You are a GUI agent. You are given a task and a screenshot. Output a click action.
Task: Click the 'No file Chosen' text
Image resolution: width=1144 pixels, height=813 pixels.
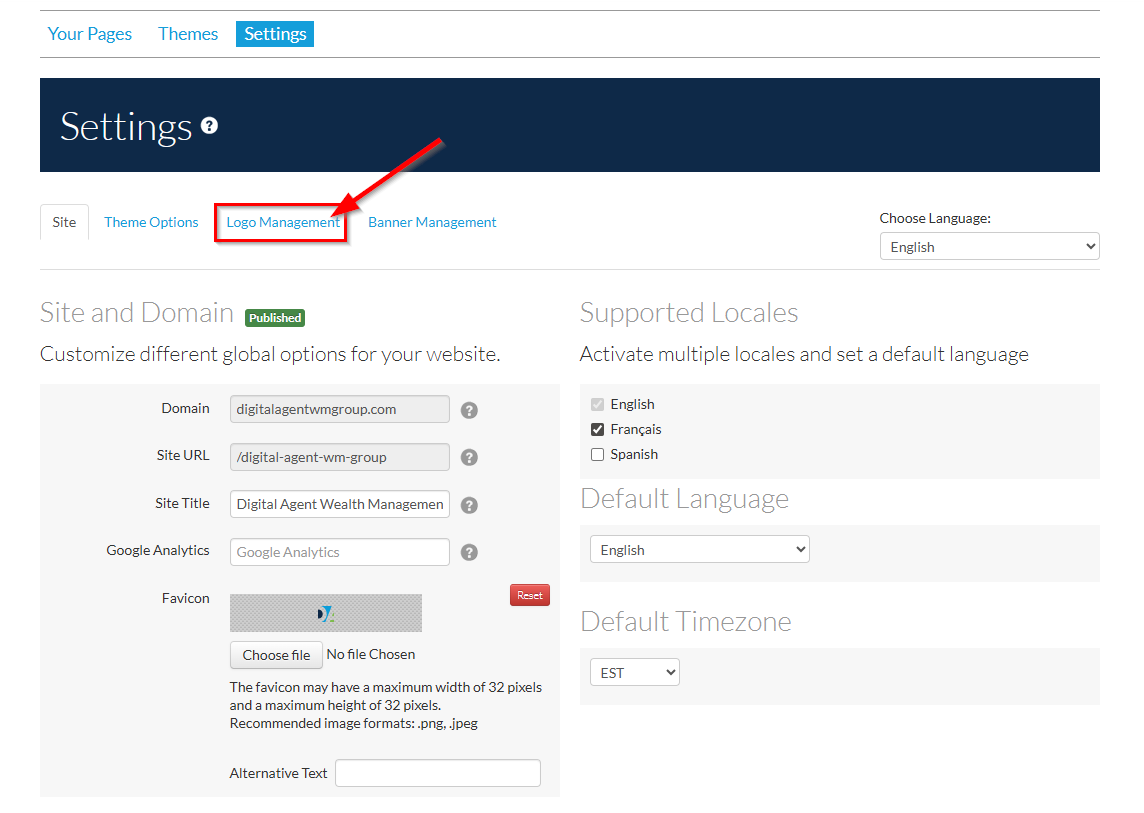(x=371, y=655)
